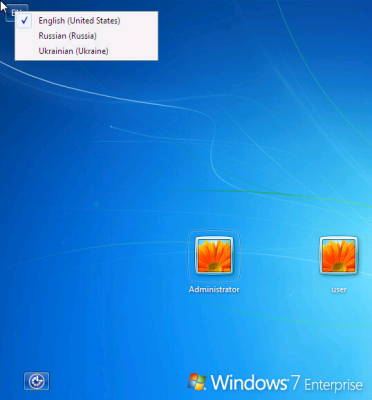The image size is (372, 400).
Task: Click the clock-like symbol inside Ease of Access
Action: pyautogui.click(x=36, y=381)
